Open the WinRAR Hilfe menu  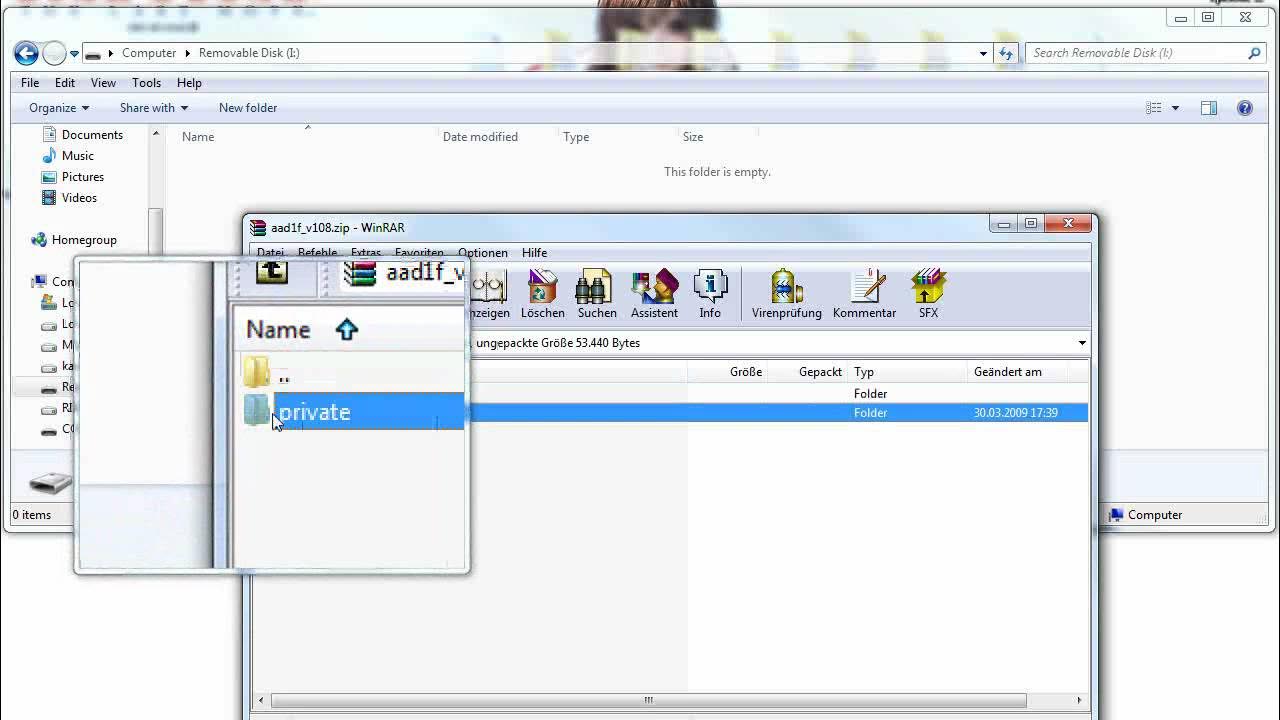pos(534,253)
